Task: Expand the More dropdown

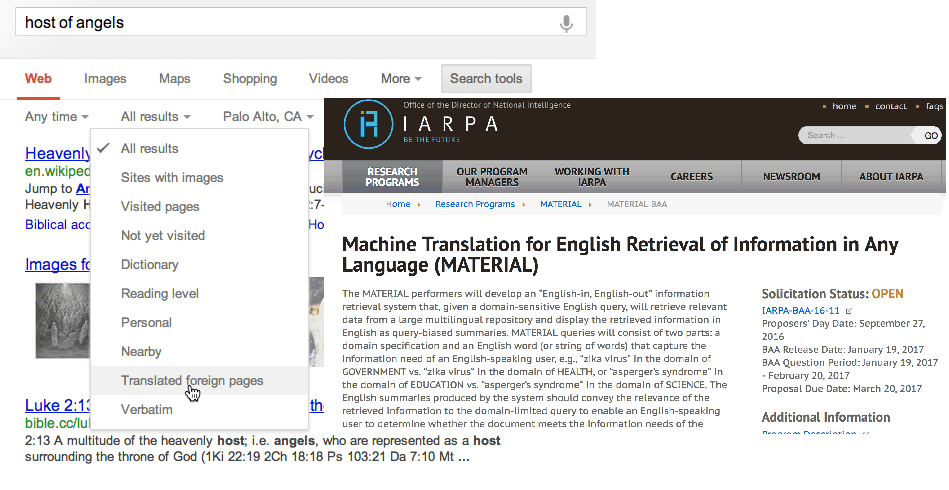Action: coord(401,79)
